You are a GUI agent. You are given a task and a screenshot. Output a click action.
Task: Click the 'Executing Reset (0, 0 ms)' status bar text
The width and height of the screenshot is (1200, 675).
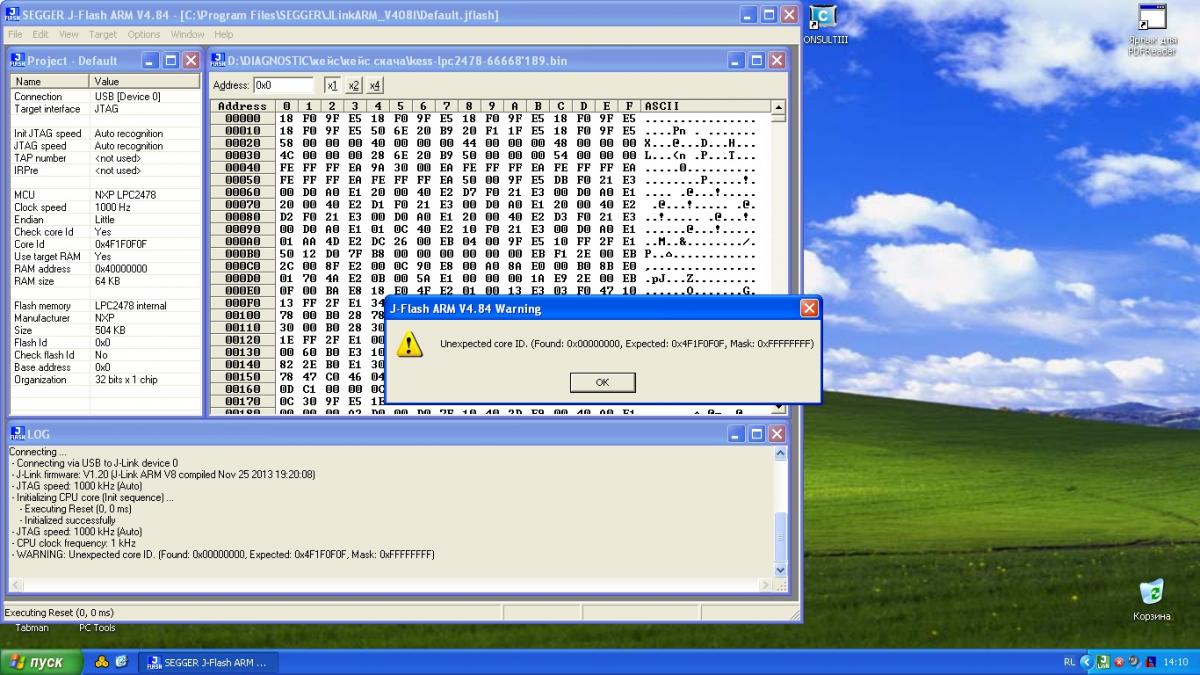(59, 612)
